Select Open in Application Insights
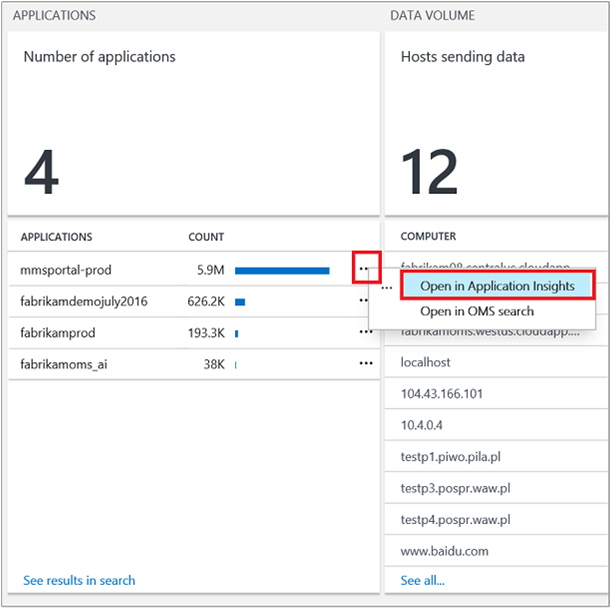611x608 pixels. [x=497, y=285]
